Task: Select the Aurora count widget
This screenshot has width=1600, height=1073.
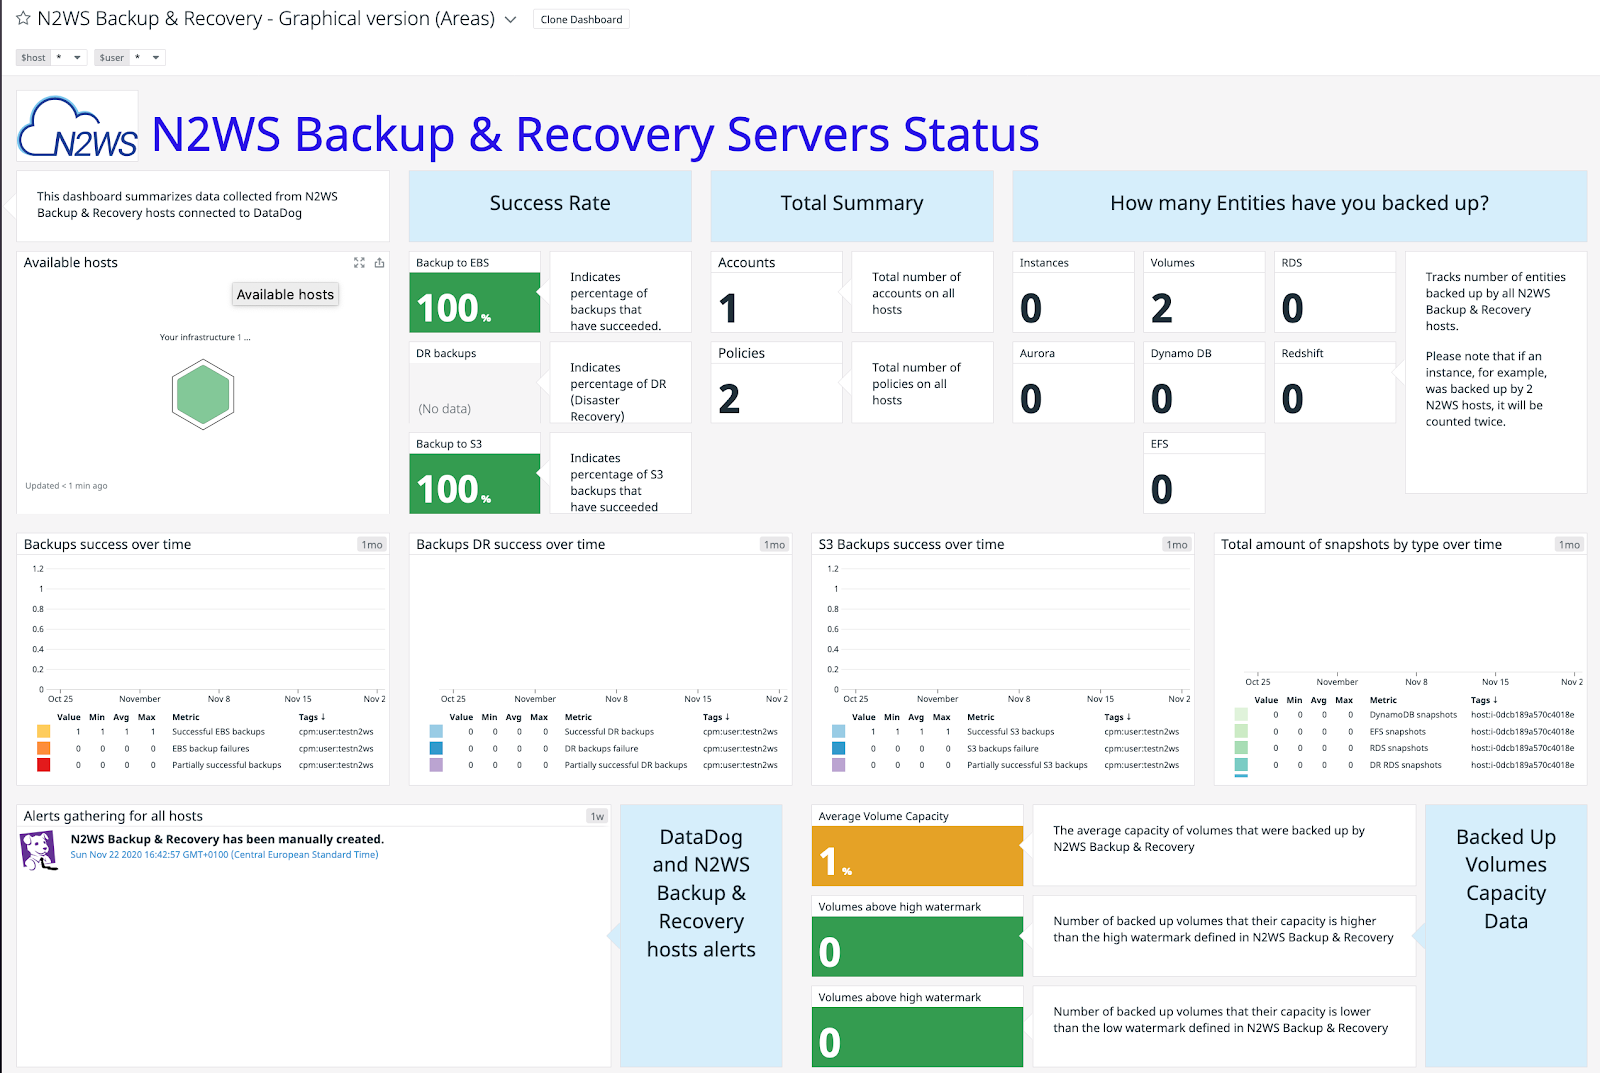Action: [x=1074, y=383]
